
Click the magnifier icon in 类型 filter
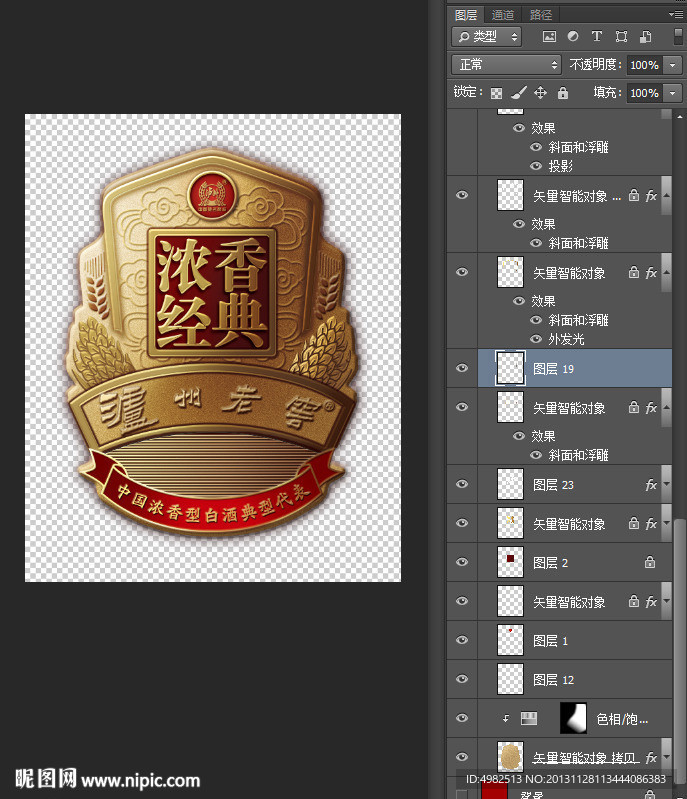coord(464,37)
